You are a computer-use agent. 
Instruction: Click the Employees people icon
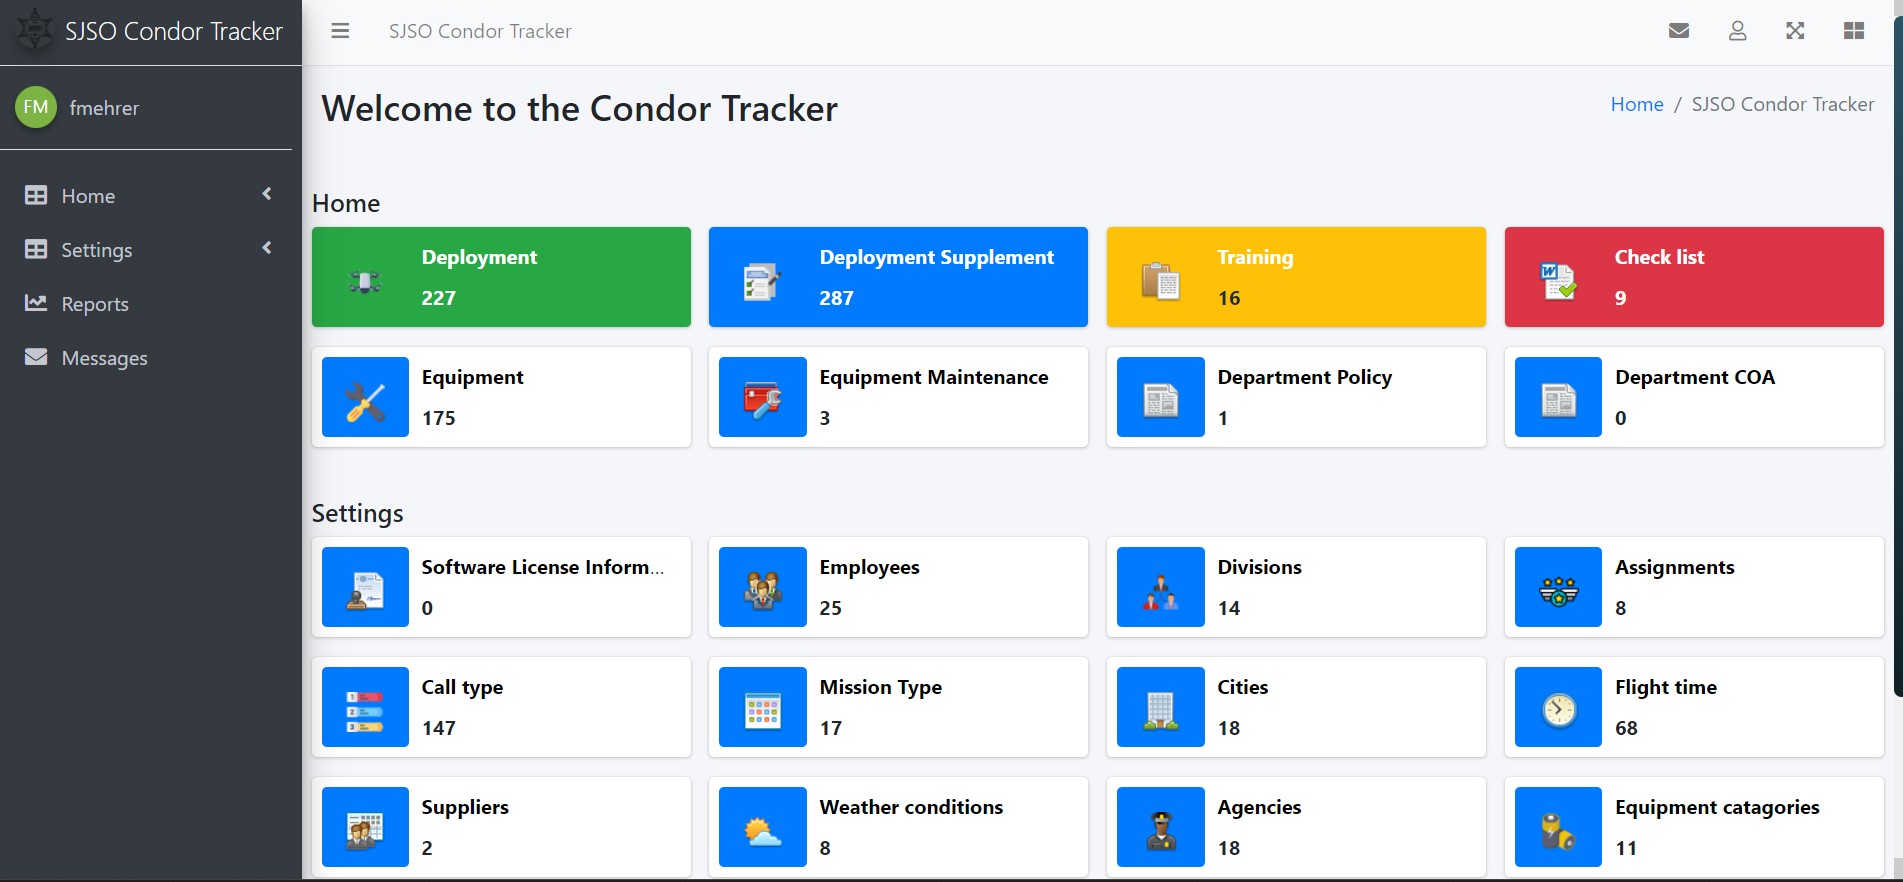(762, 591)
